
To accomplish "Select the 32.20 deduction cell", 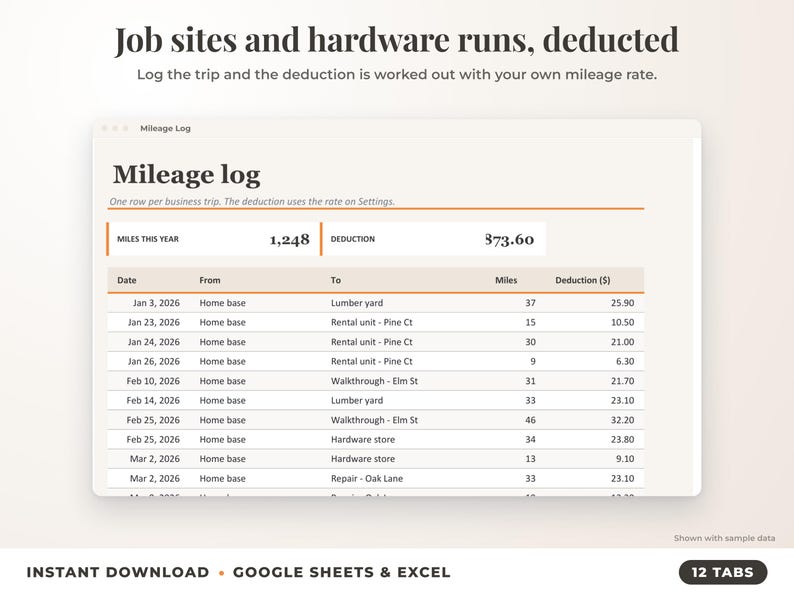I will (x=622, y=420).
